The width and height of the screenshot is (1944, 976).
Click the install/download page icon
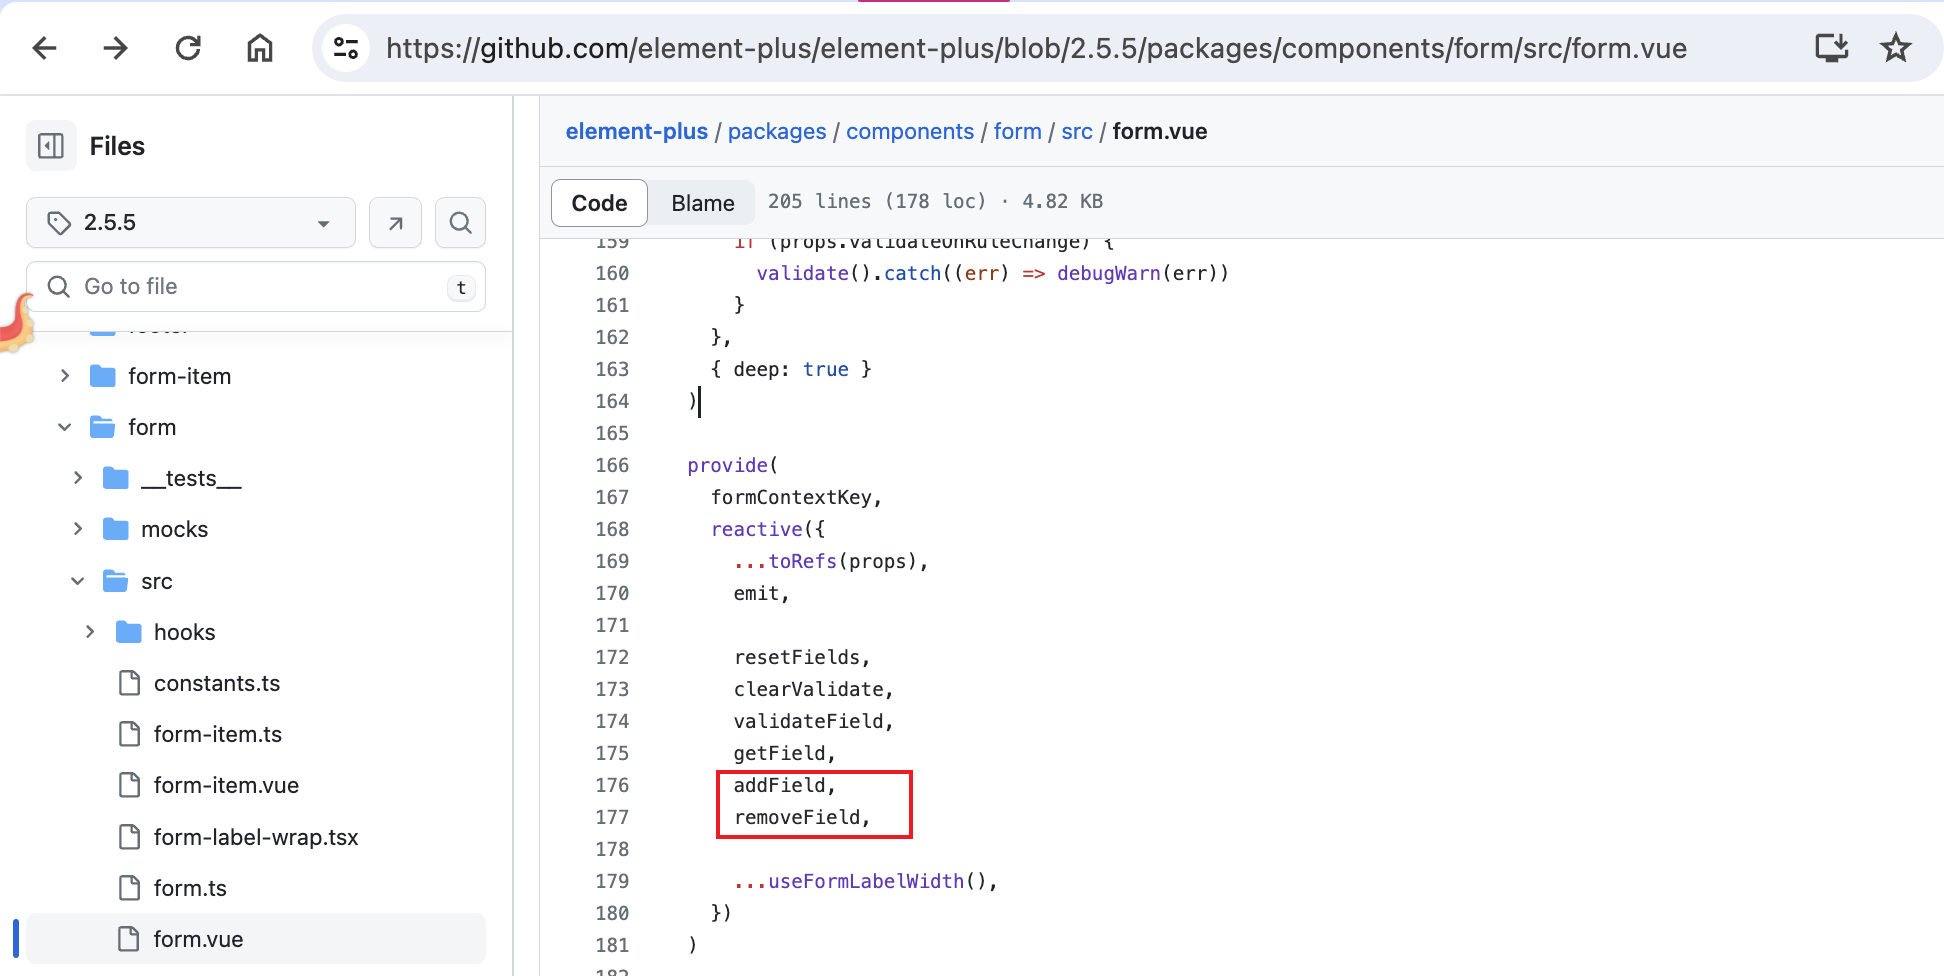(1831, 47)
